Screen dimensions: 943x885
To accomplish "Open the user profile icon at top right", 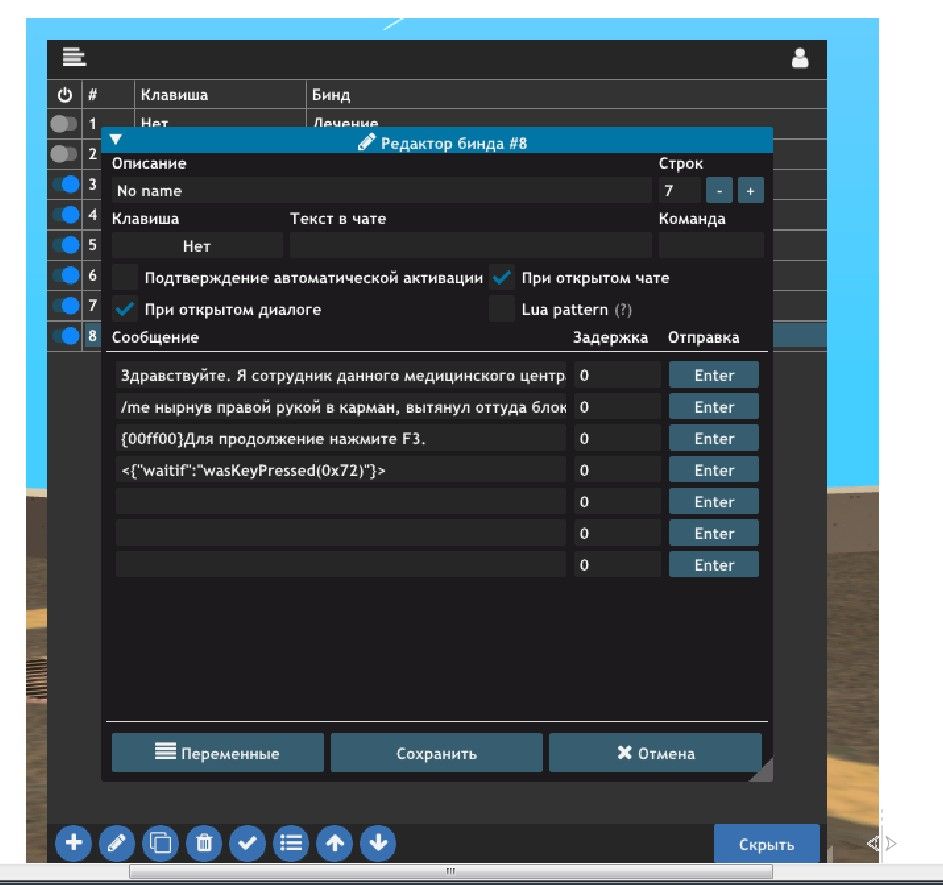I will [800, 58].
